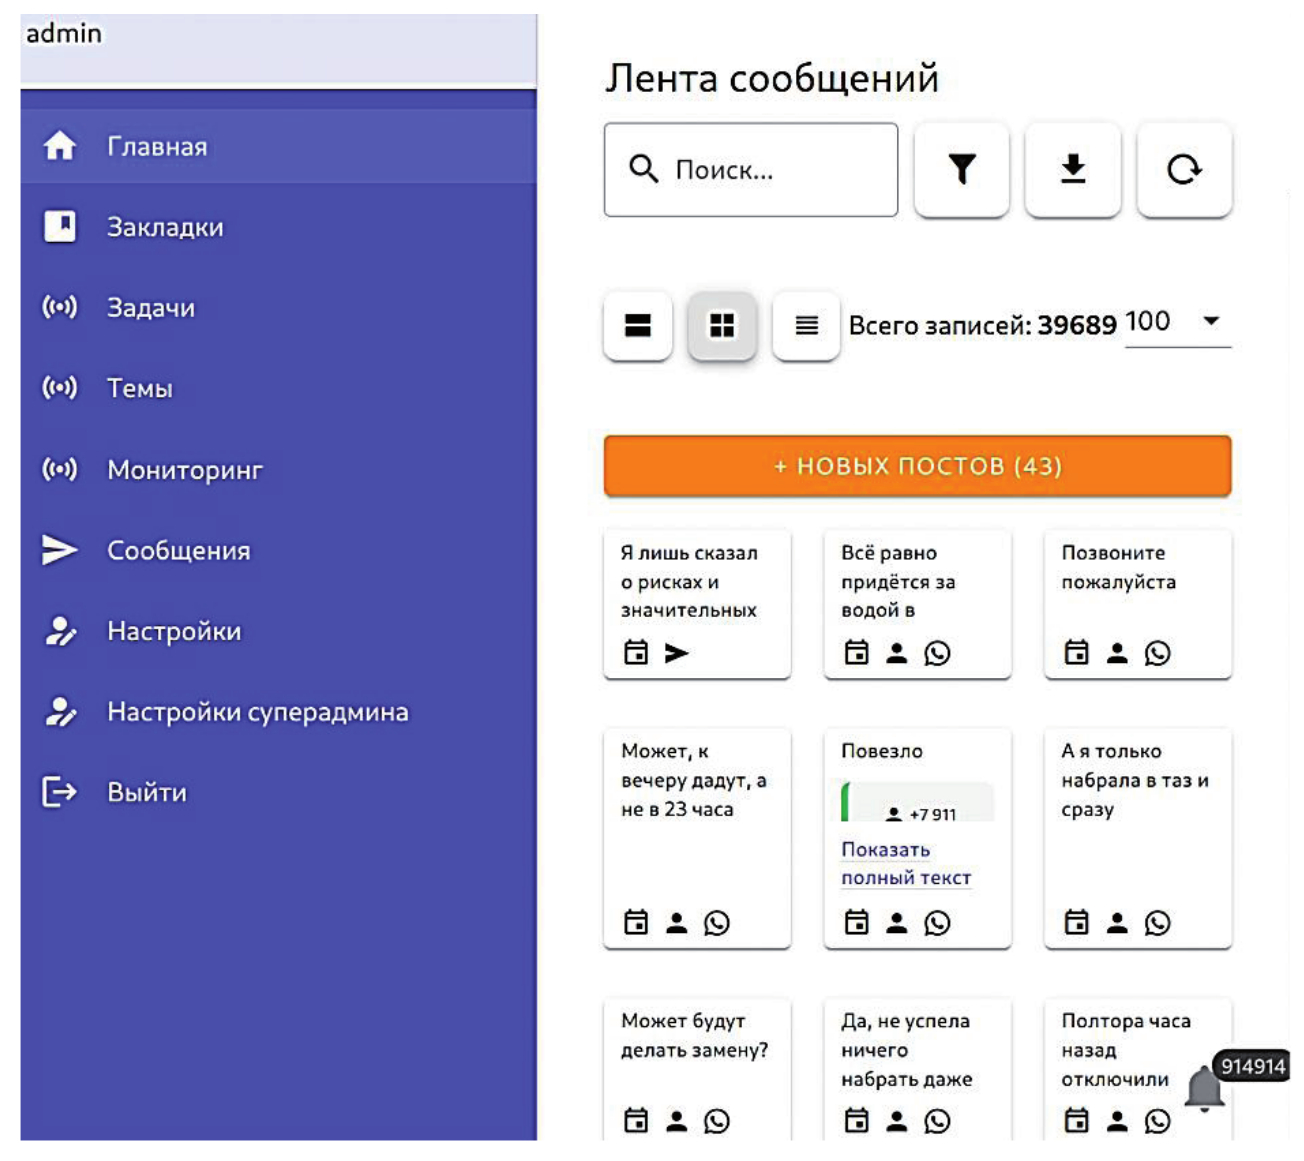The height and width of the screenshot is (1161, 1304).
Task: Go to Закладки in the sidebar
Action: 165,227
